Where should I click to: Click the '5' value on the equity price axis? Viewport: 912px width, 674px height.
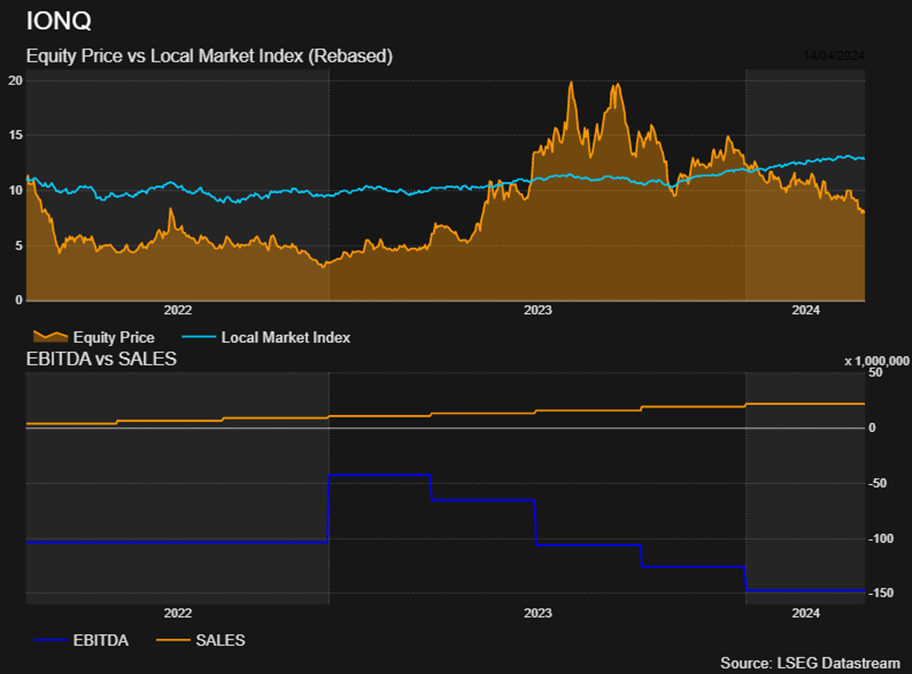click(19, 246)
